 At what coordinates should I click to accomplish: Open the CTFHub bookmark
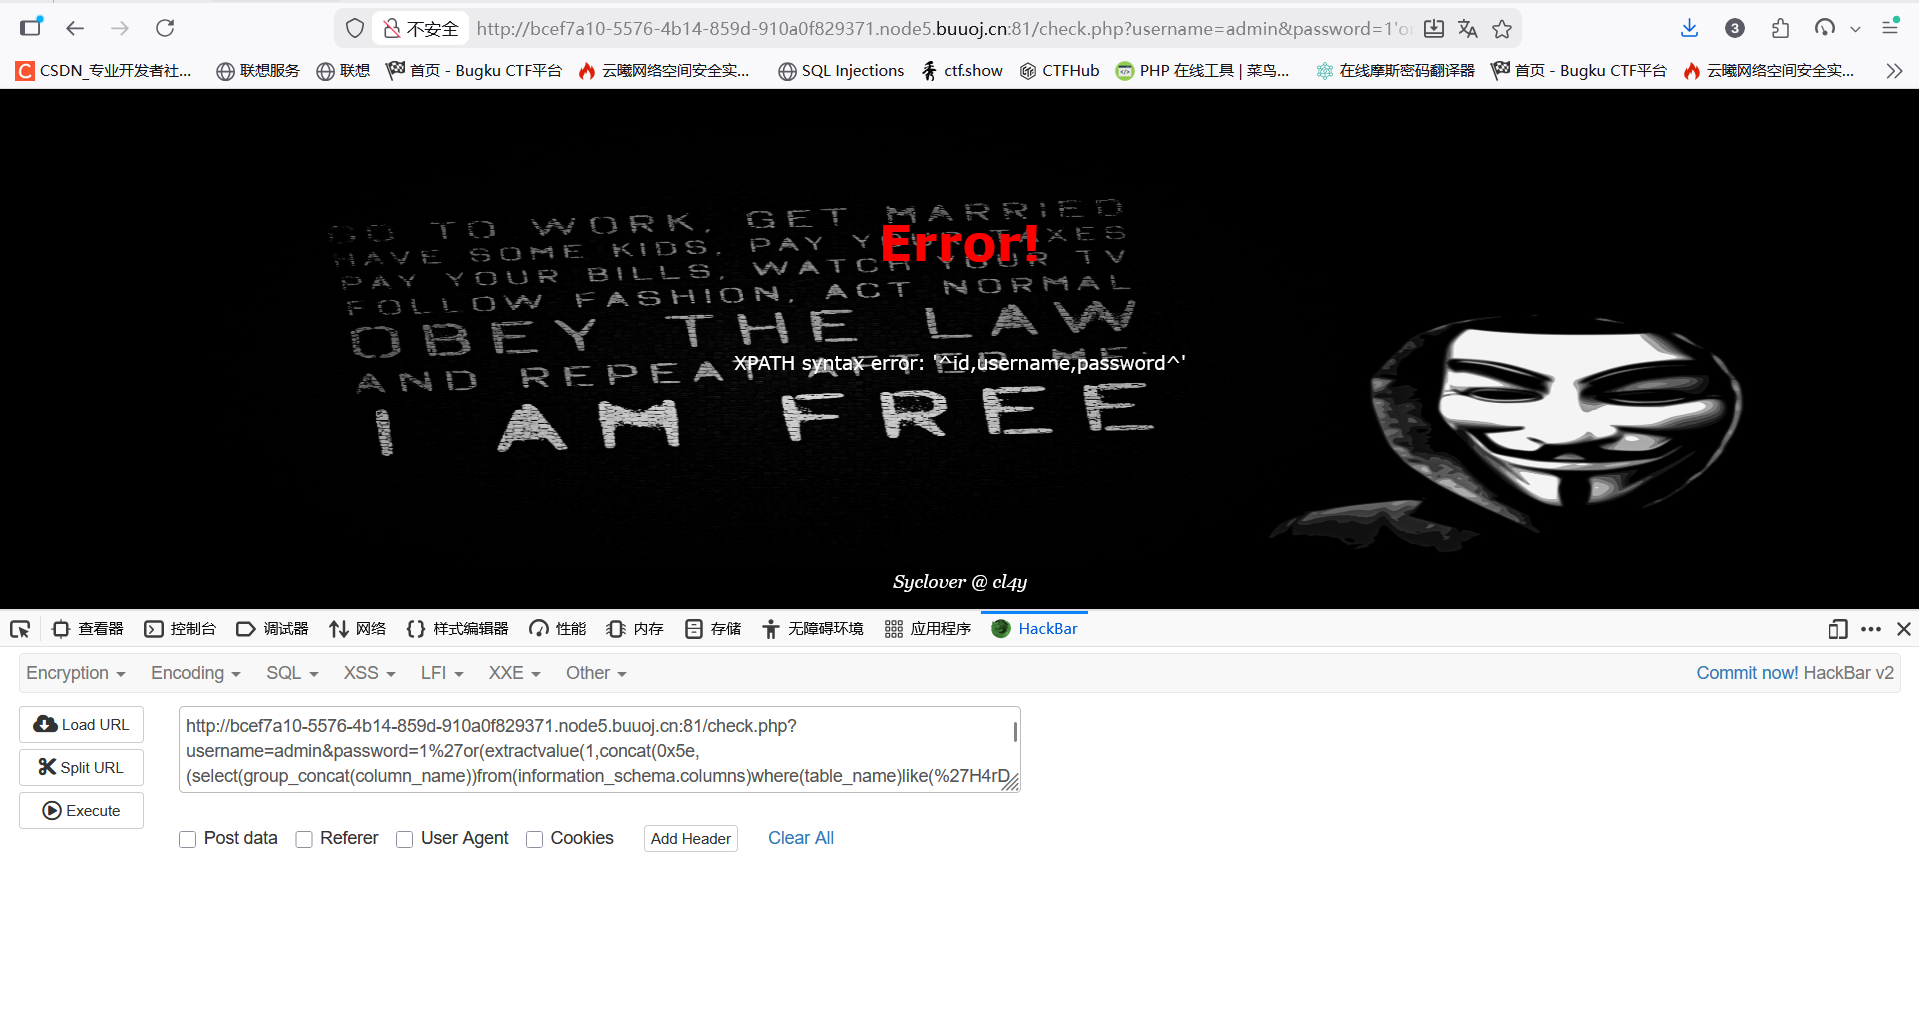[1059, 71]
